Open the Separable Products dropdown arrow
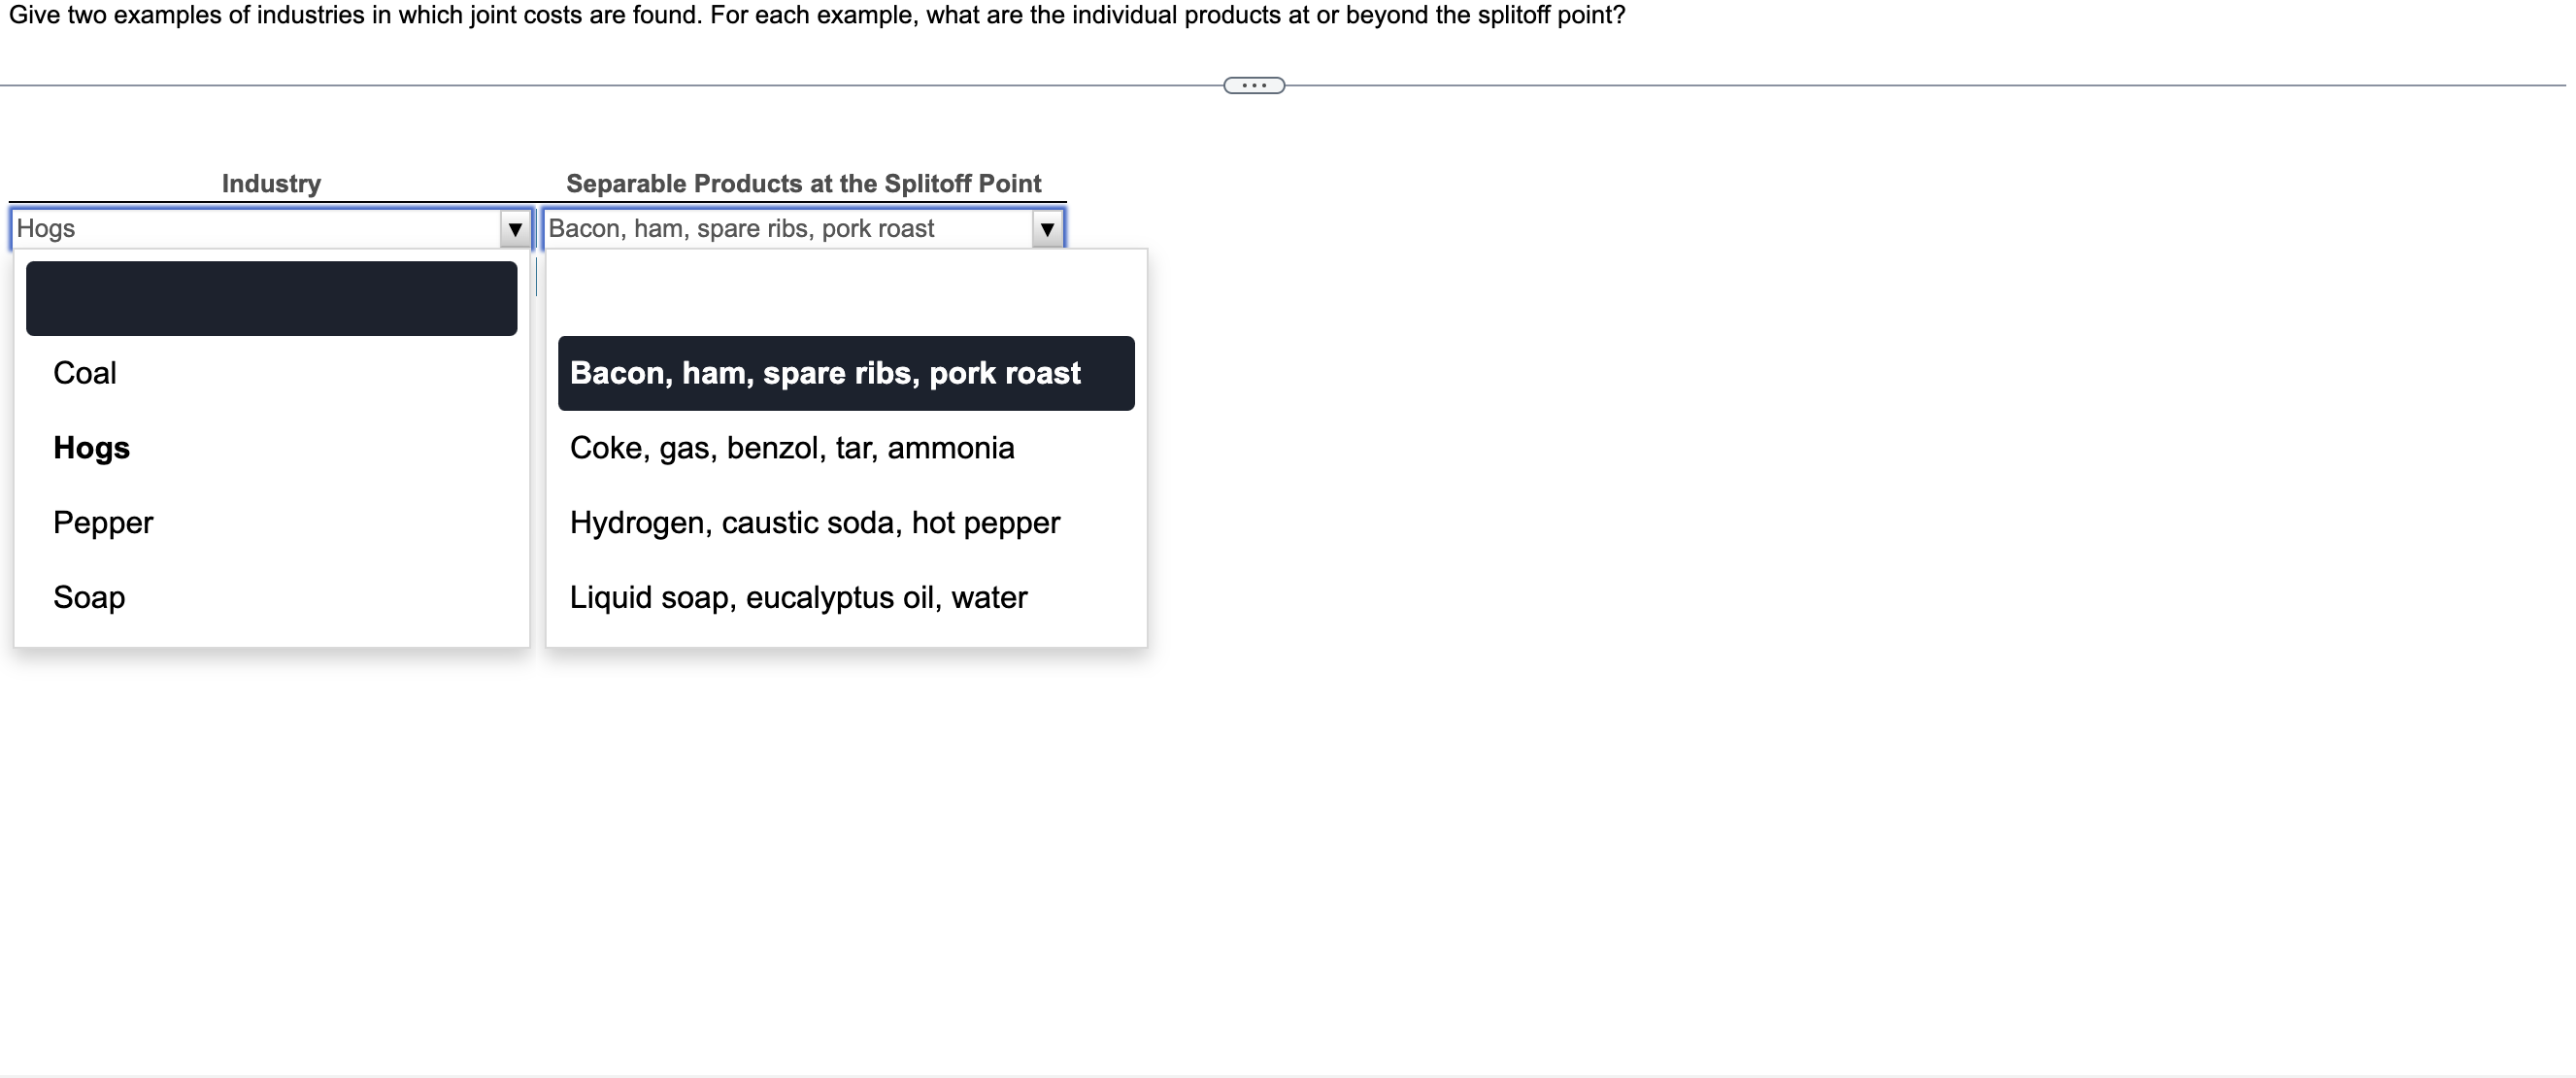 click(x=1047, y=229)
